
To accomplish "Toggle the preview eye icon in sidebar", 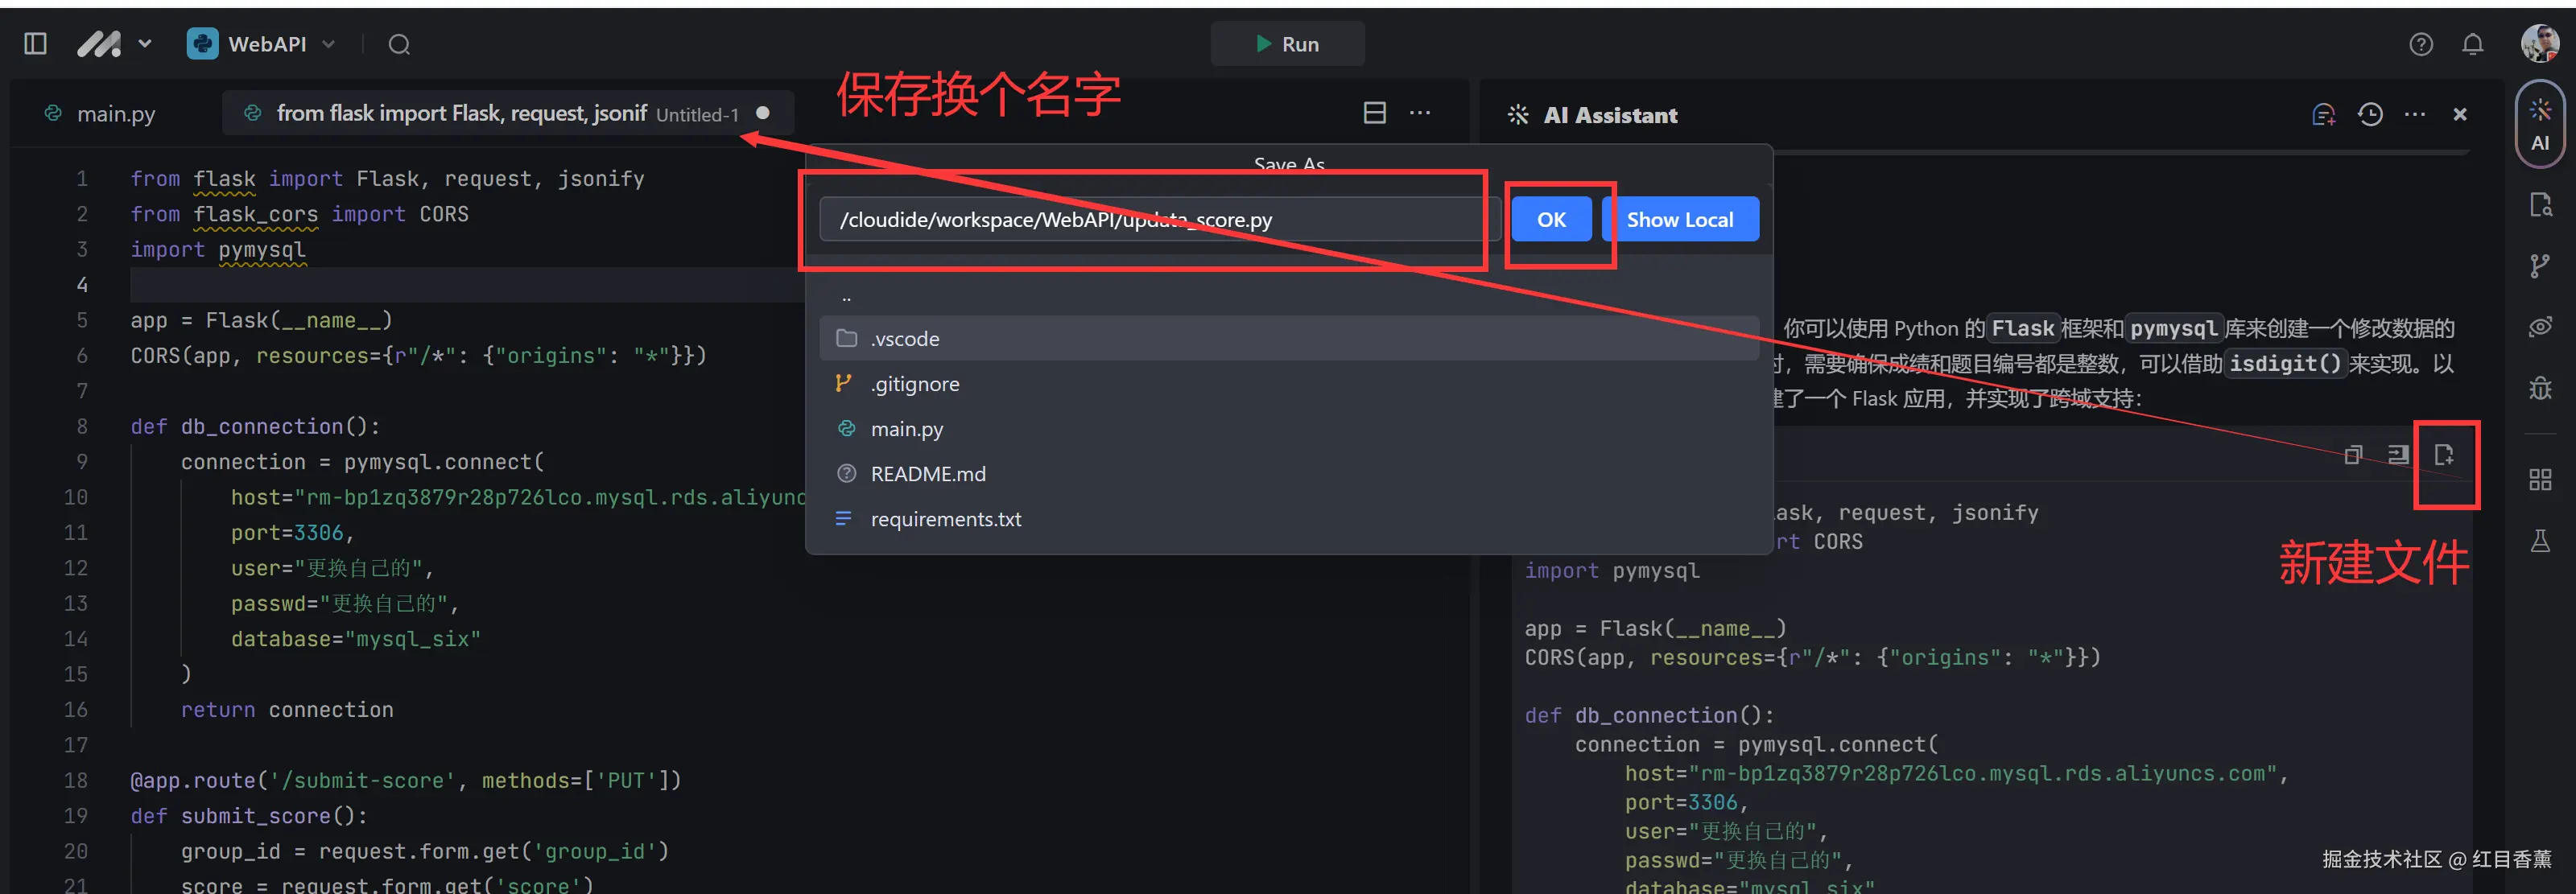I will pos(2539,327).
